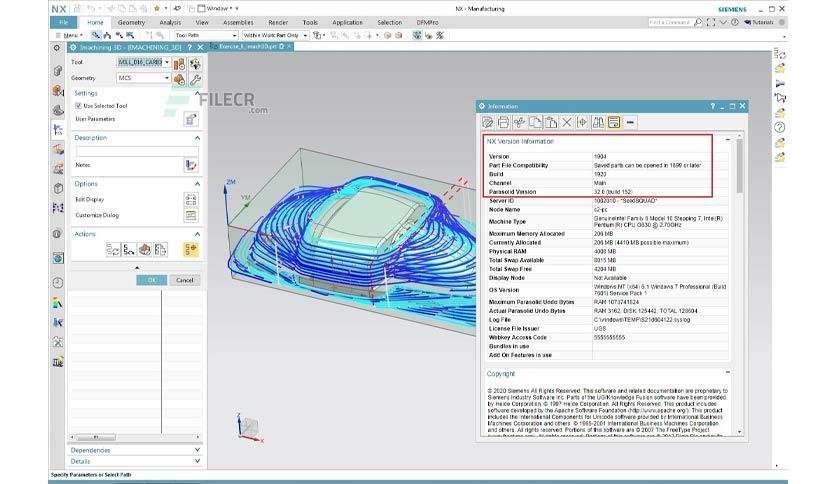Click the Generate tool path icon under Actions
The image size is (836, 484).
(x=113, y=249)
